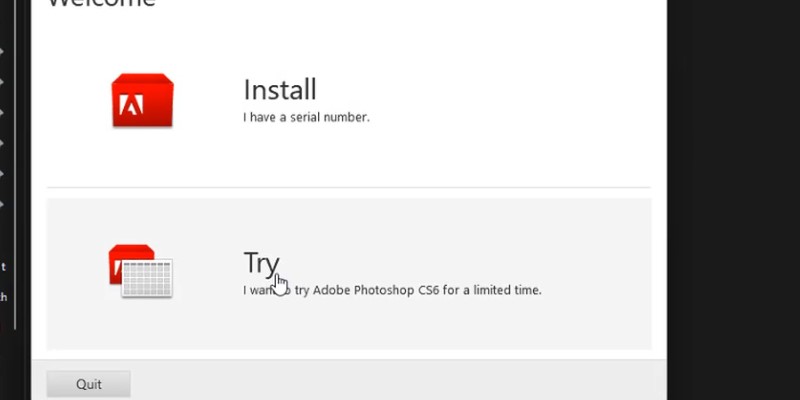Viewport: 800px width, 400px height.
Task: Click the calendar grid on the Try icon
Action: point(147,278)
